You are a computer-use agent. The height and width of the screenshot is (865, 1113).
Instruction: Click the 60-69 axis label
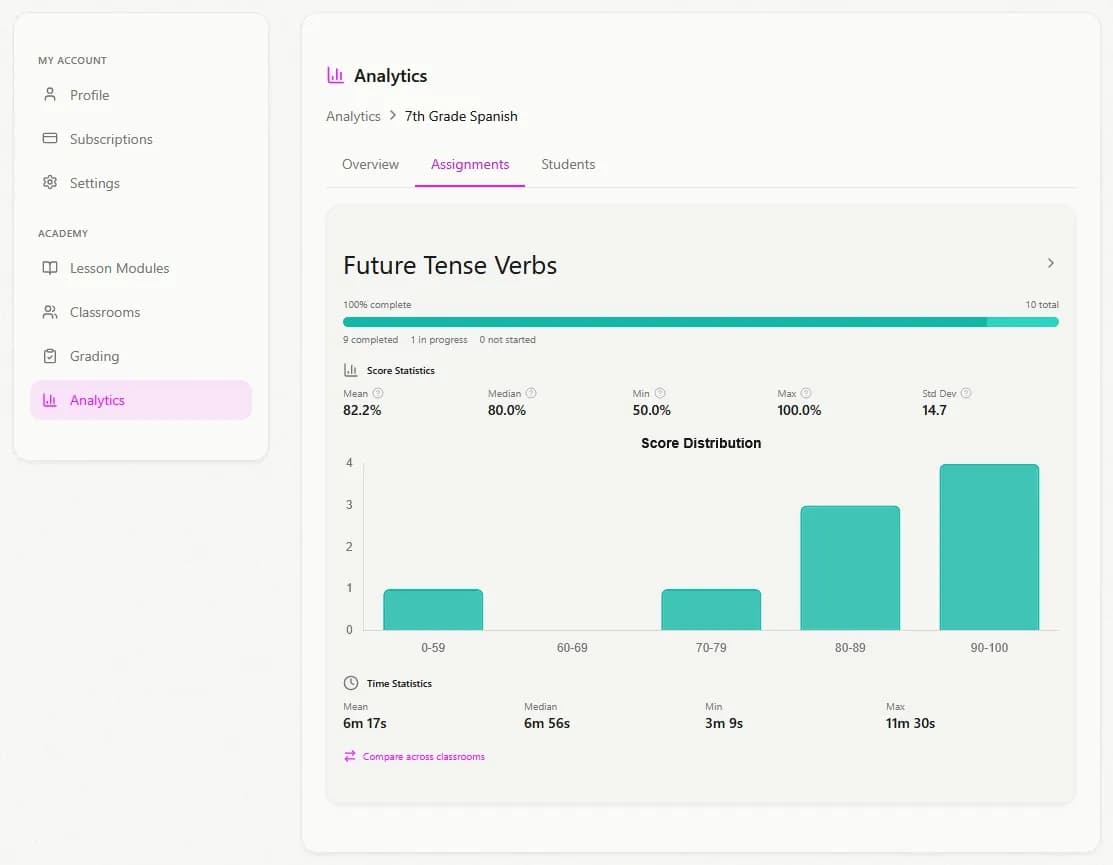[x=572, y=647]
